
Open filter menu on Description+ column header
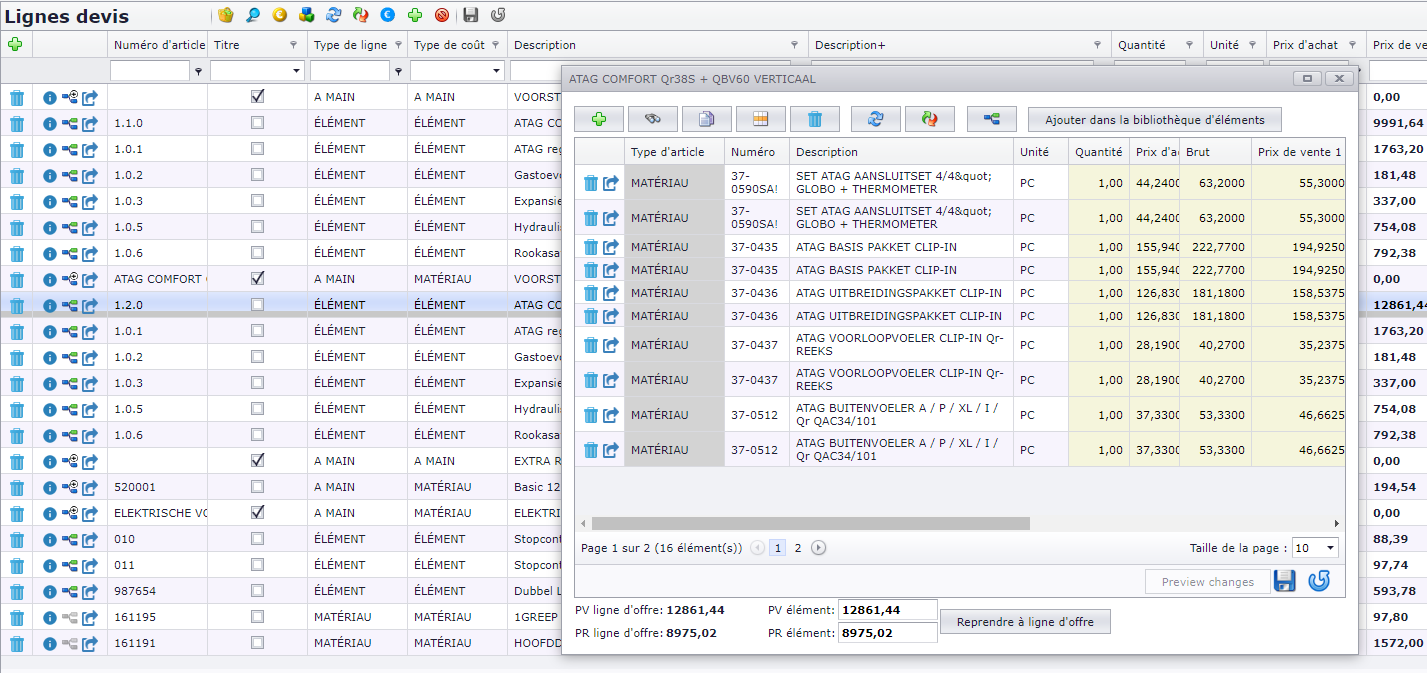pos(1097,45)
